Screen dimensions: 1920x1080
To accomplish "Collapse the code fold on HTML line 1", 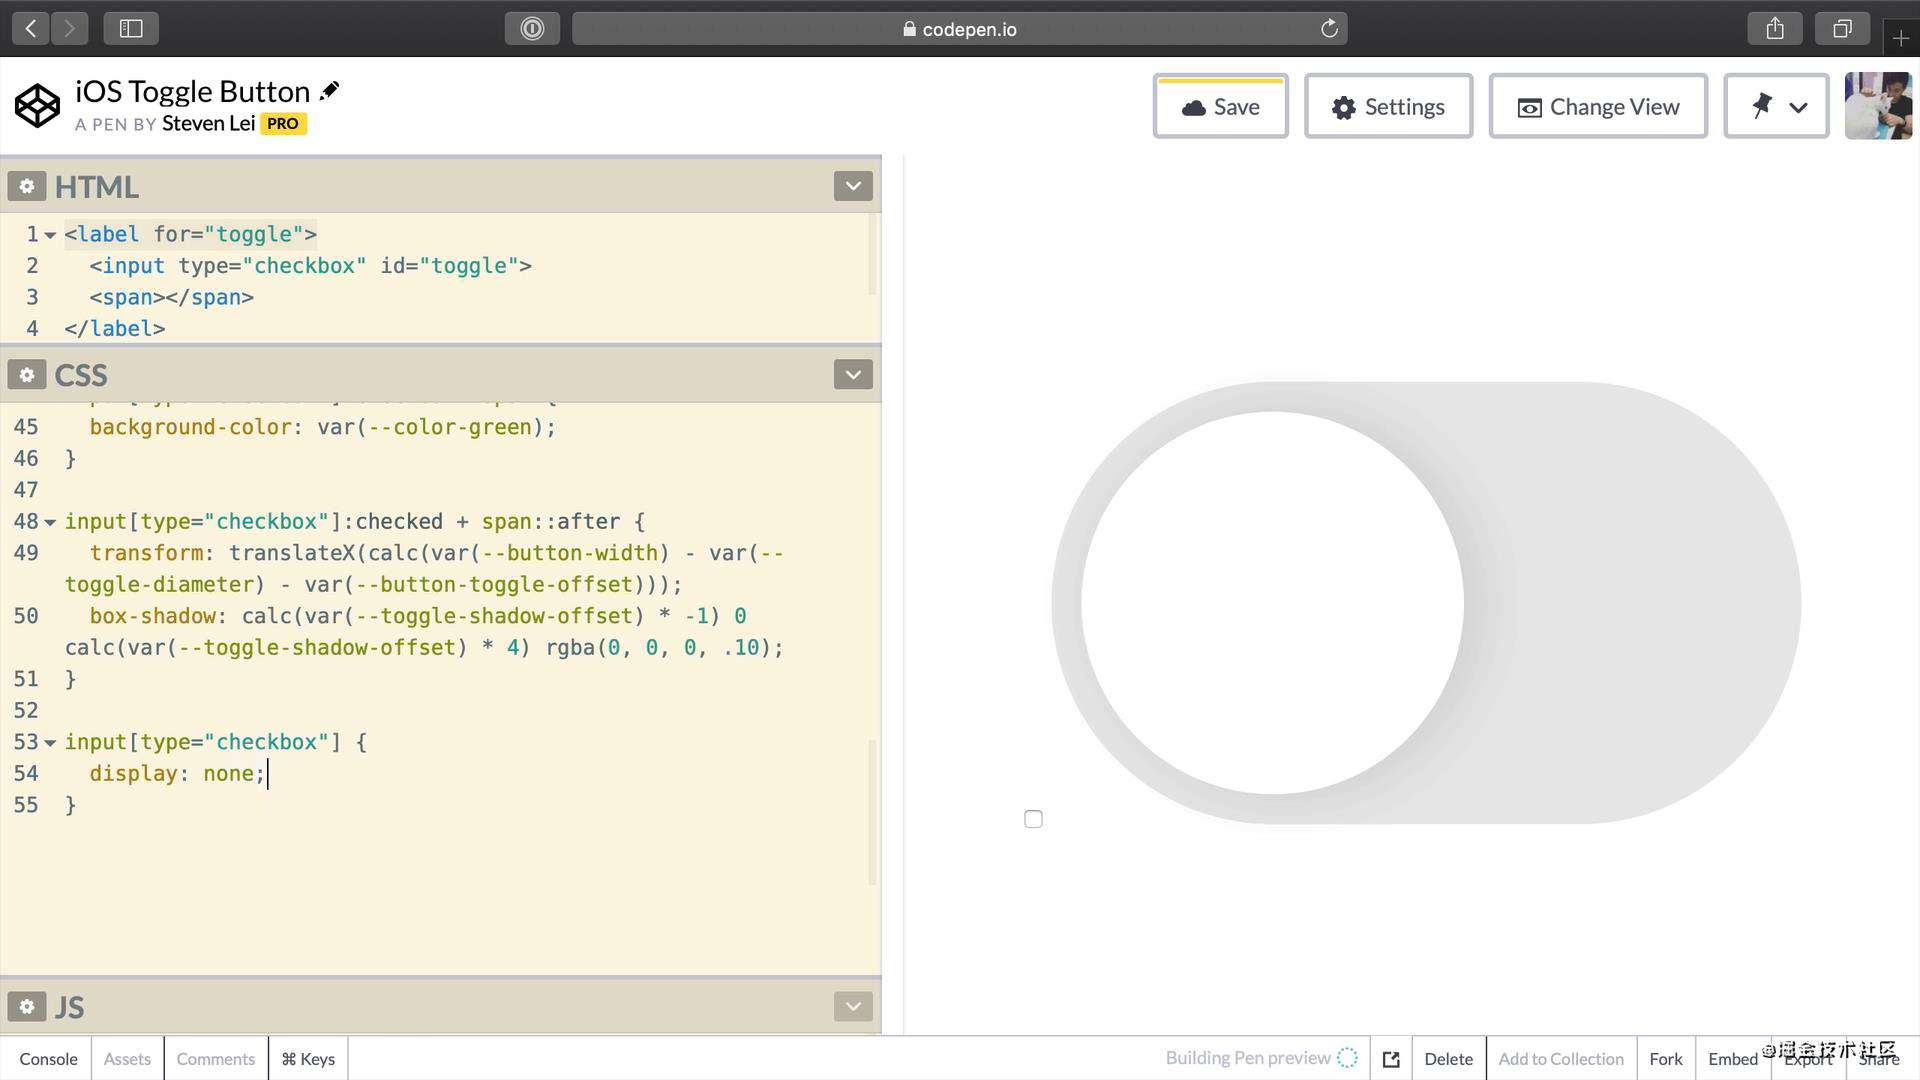I will click(x=50, y=235).
